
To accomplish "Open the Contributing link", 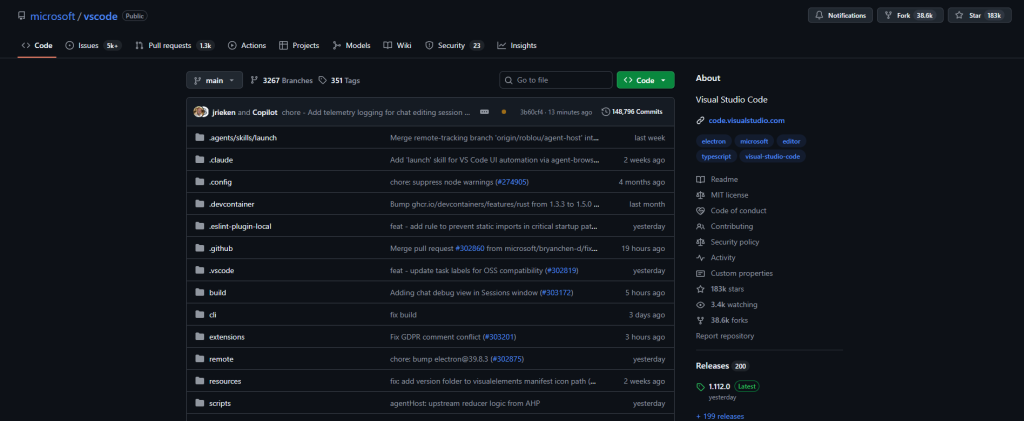I will tap(724, 226).
